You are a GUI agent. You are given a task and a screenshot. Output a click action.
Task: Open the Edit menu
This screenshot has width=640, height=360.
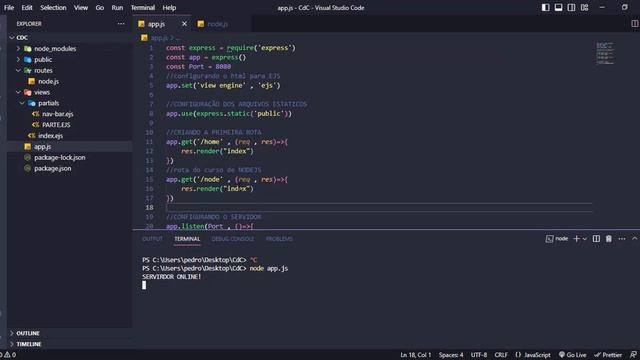tap(27, 7)
